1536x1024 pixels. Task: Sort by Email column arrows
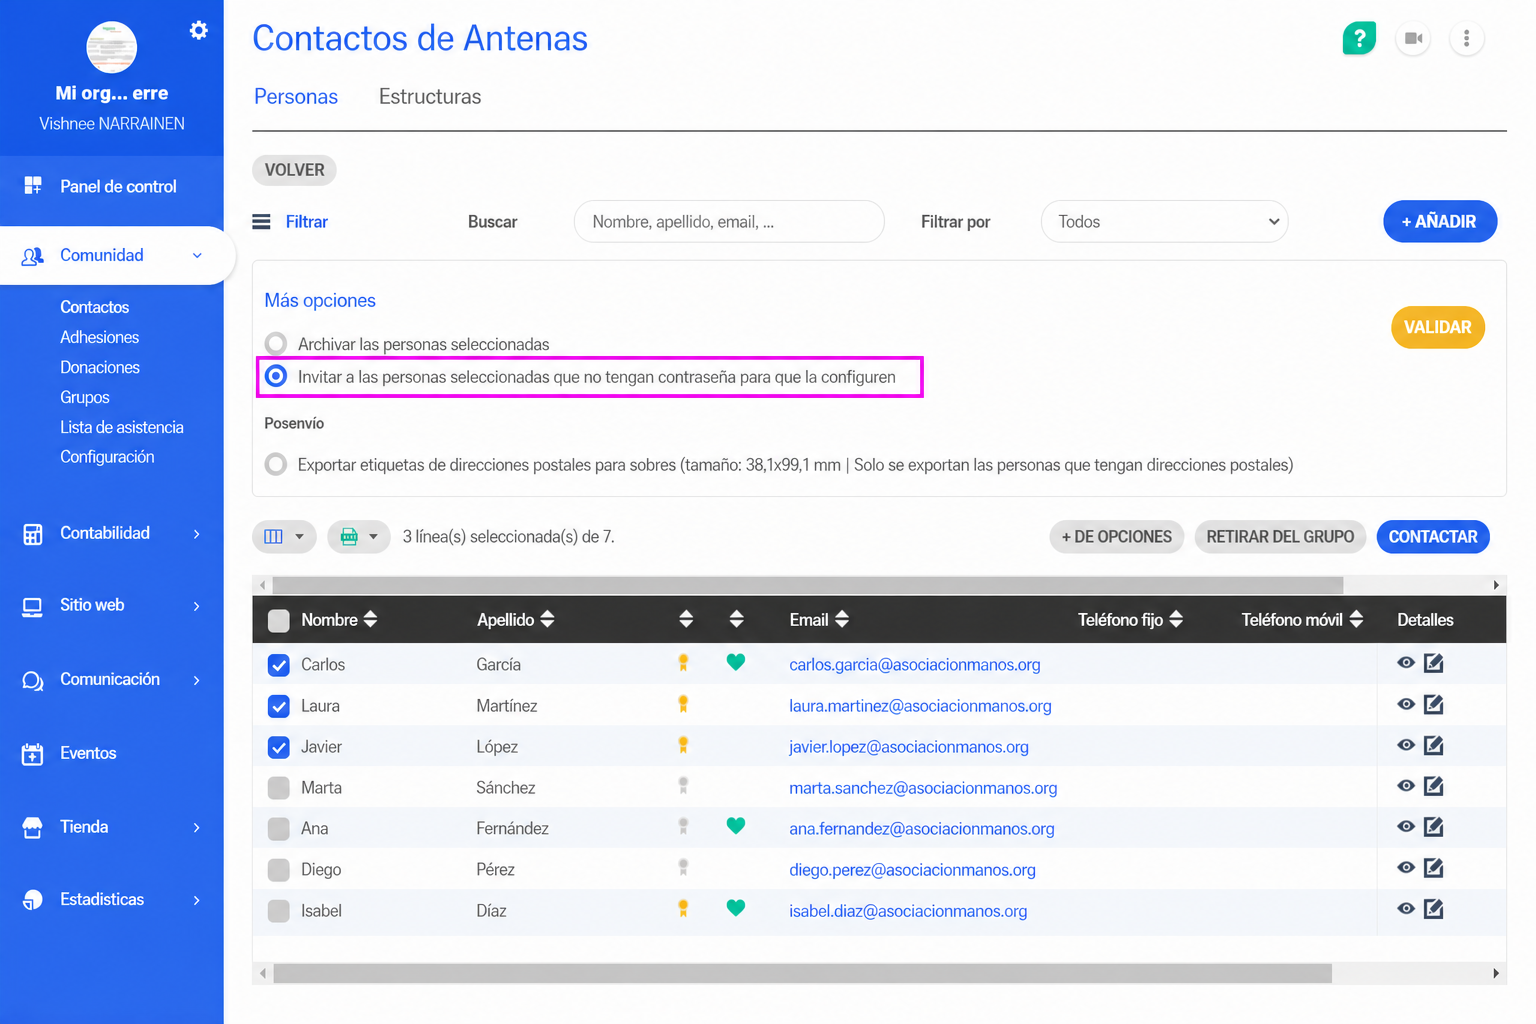click(x=842, y=619)
